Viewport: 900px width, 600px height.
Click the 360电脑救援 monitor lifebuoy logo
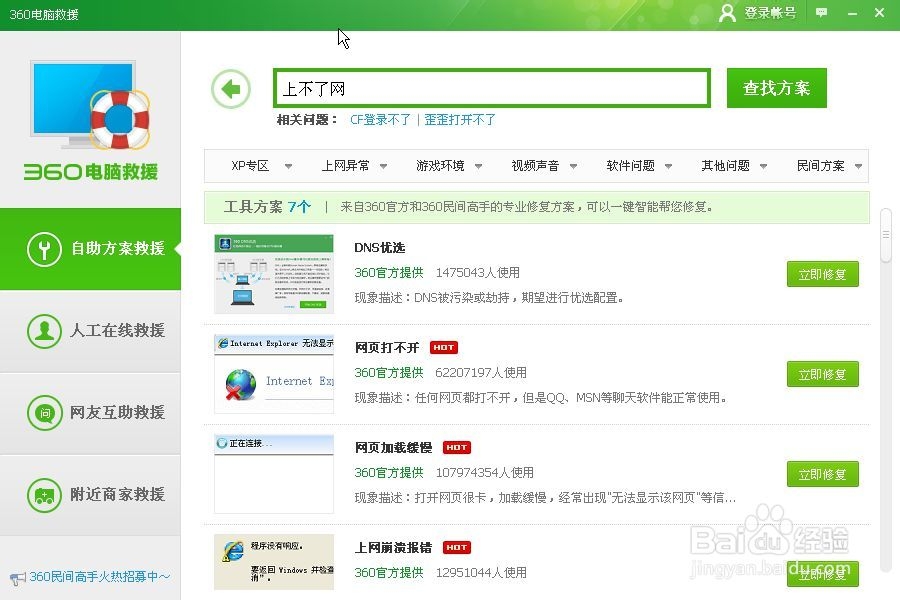(x=90, y=106)
